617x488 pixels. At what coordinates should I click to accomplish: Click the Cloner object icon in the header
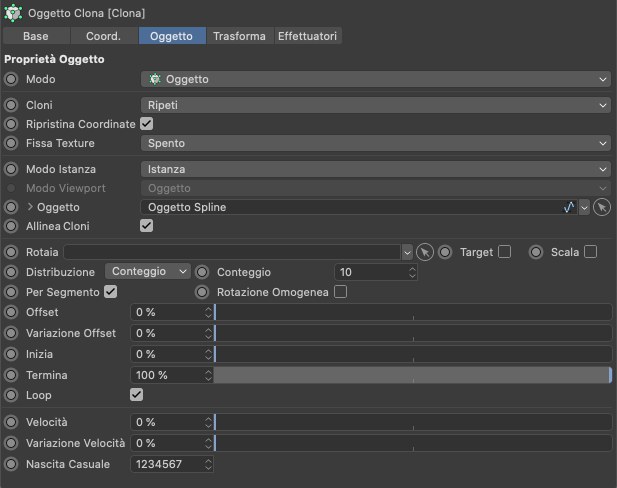click(13, 13)
